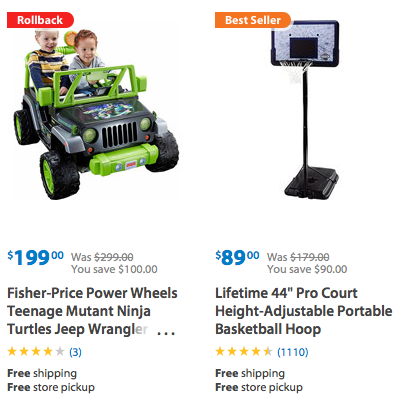Click the basketball hoop's star rating
398x404 pixels.
coord(244,352)
